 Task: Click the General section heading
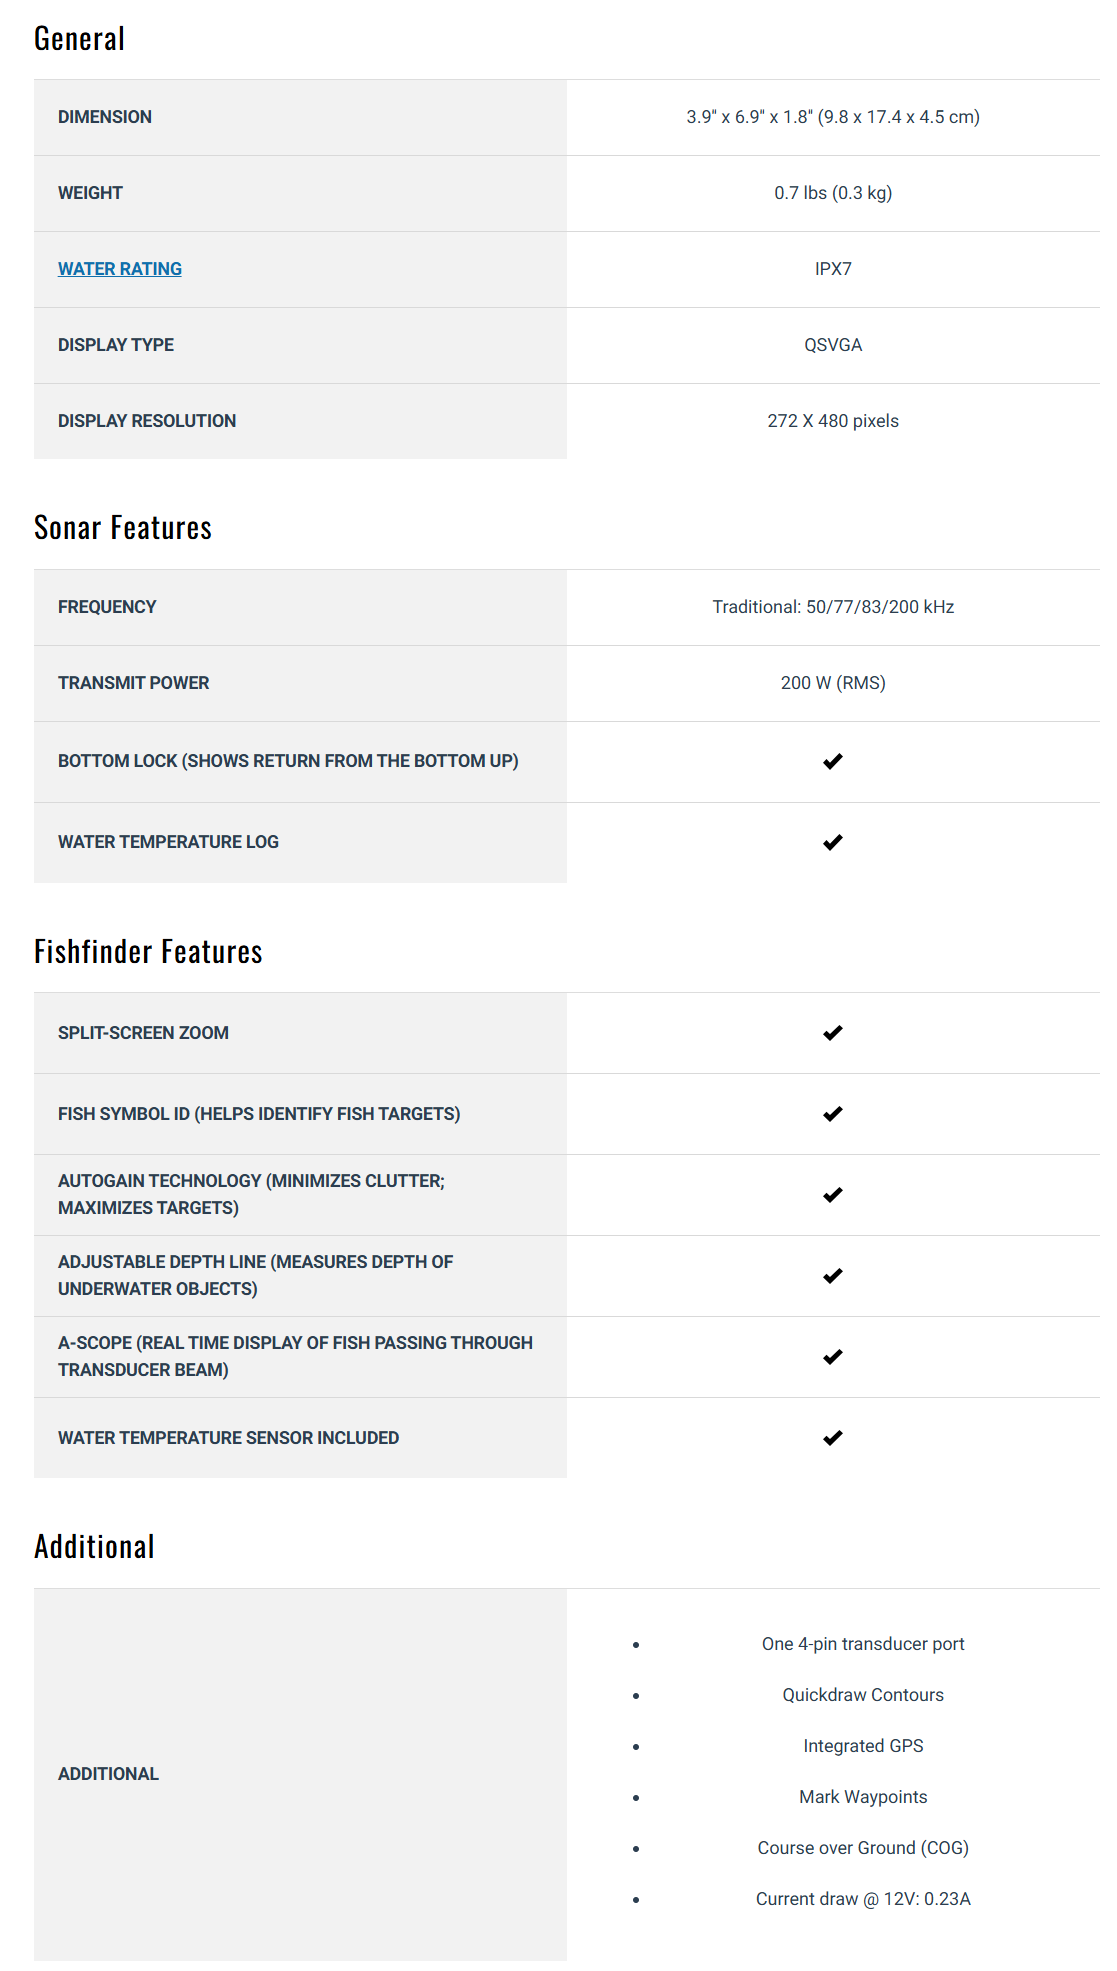[x=80, y=39]
